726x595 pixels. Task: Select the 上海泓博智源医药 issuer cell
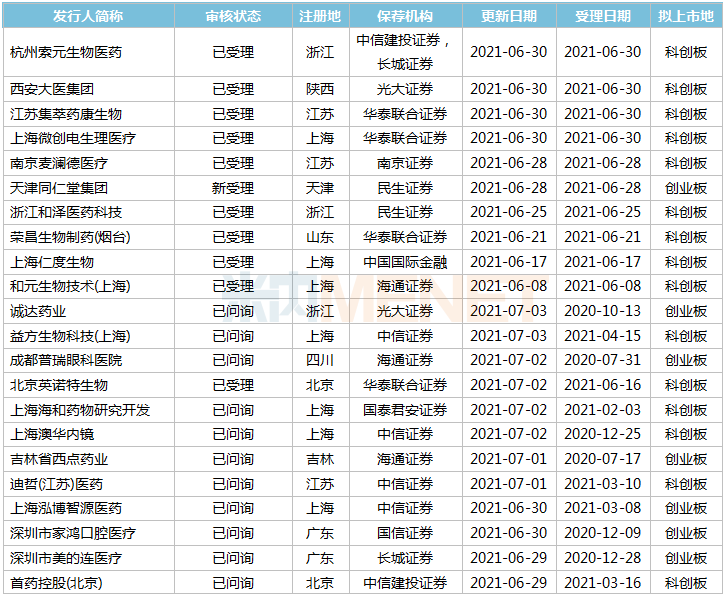tap(88, 508)
